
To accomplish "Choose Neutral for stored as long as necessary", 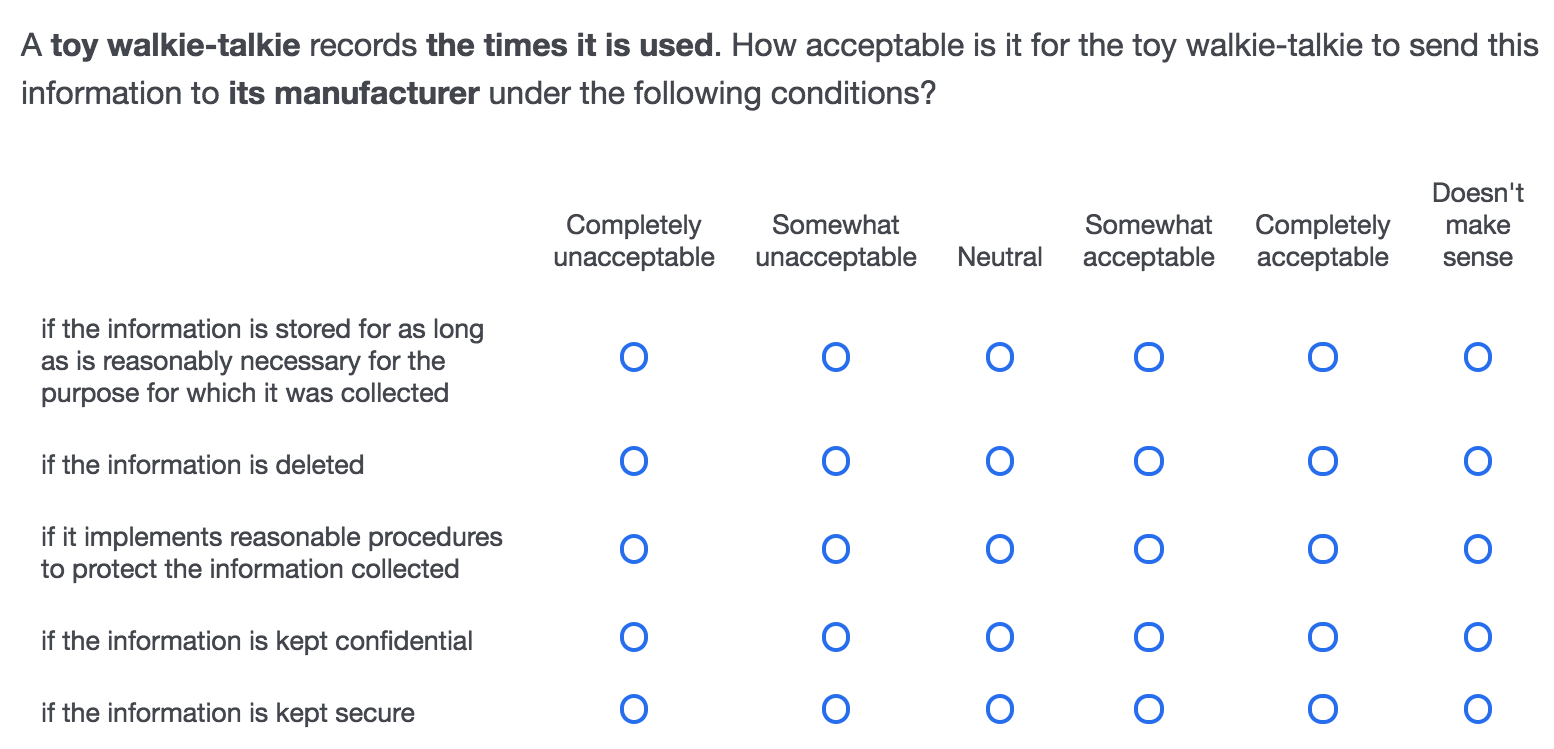I will click(x=1000, y=357).
